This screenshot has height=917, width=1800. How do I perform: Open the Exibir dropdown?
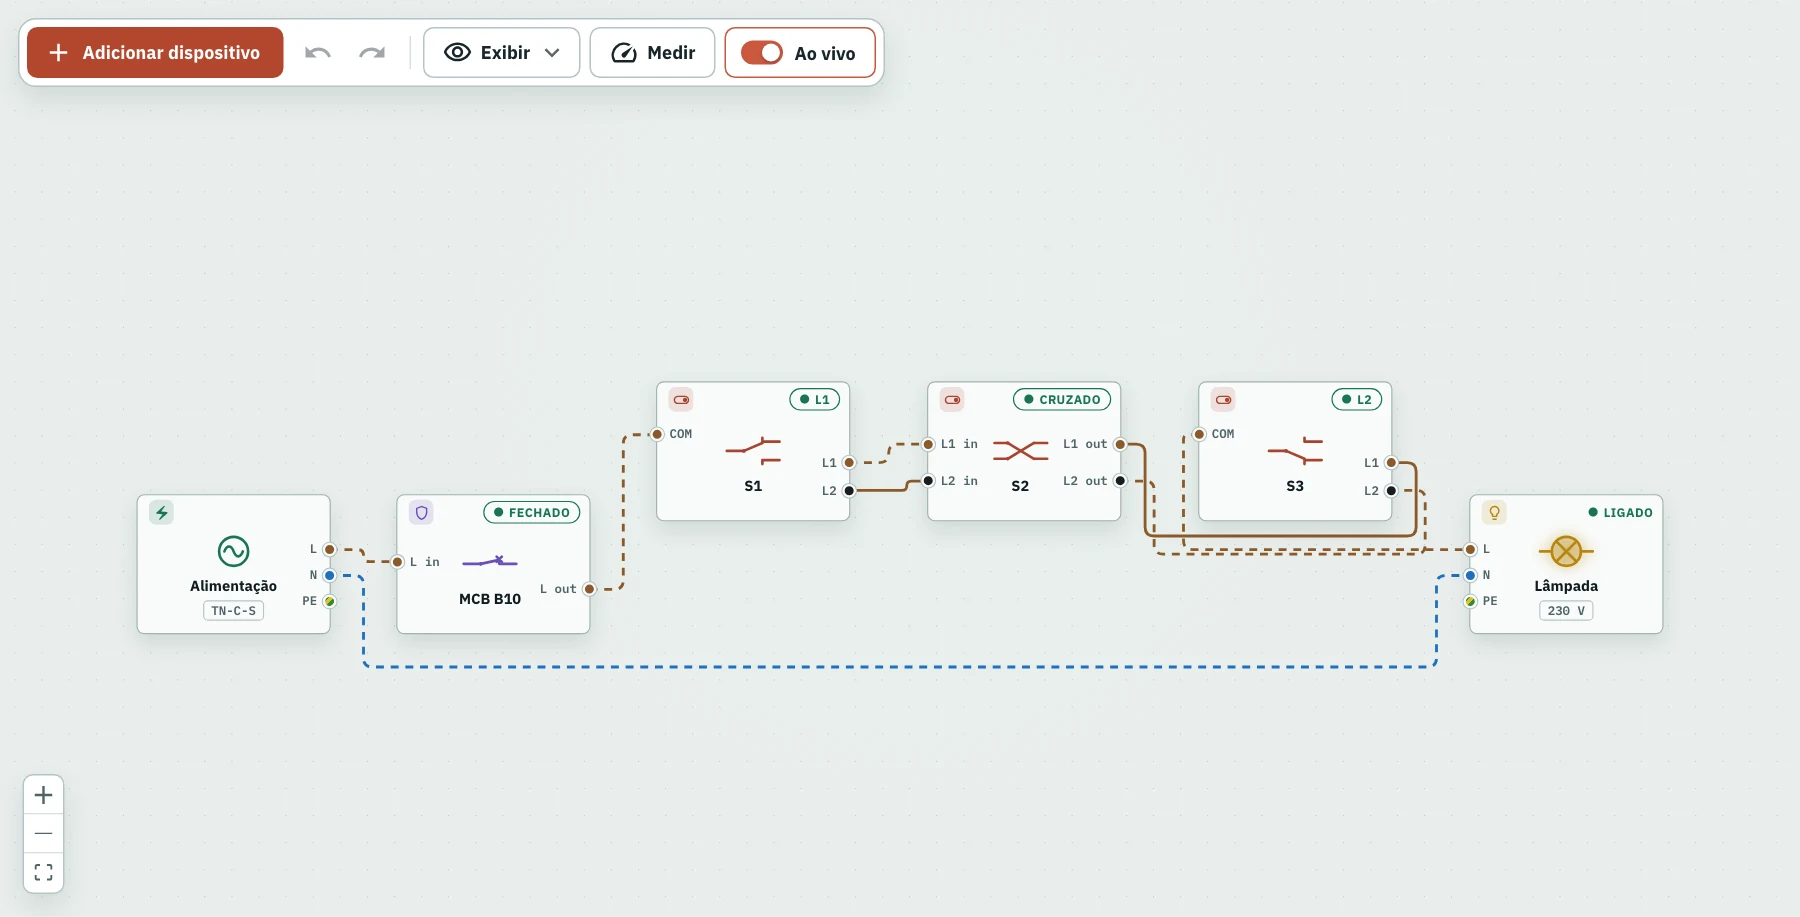(x=501, y=52)
